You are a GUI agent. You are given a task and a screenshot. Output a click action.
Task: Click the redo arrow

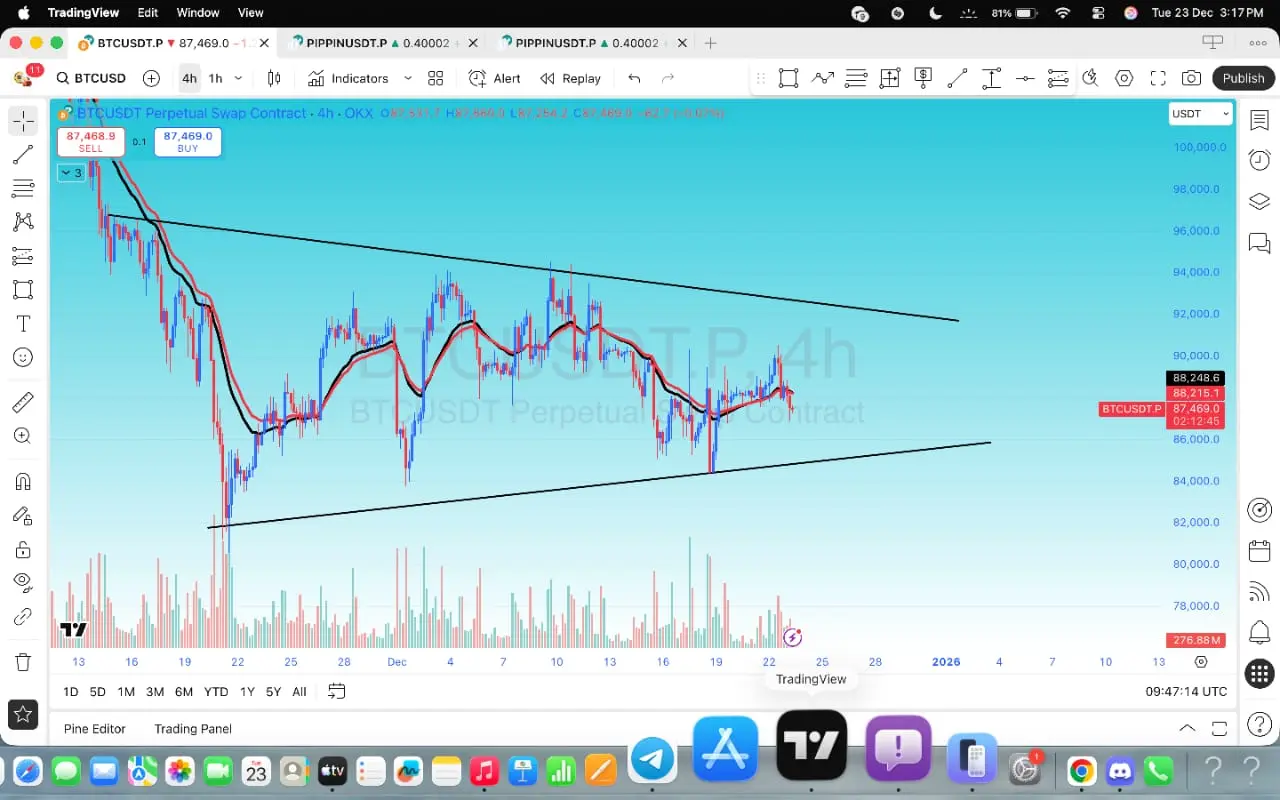(668, 78)
